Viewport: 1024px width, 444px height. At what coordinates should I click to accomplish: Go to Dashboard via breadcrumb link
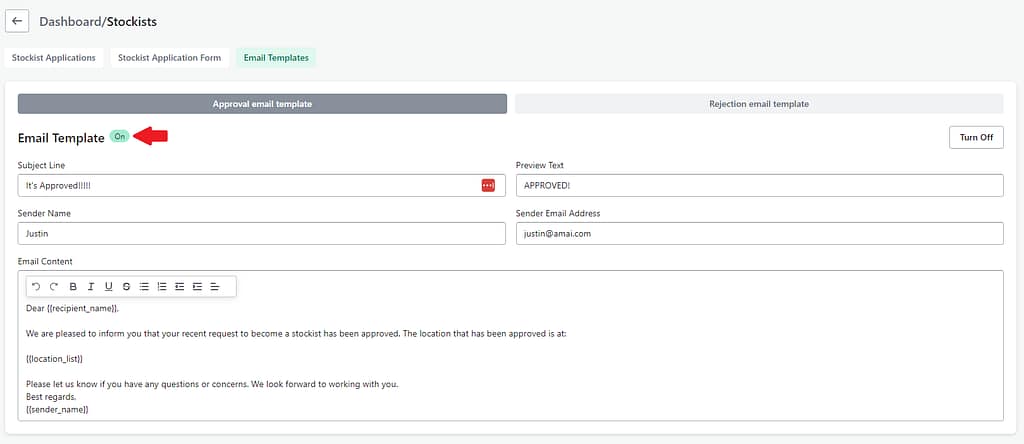71,21
